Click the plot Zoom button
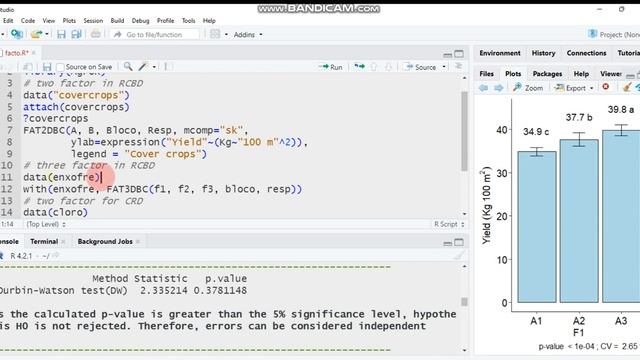 [x=528, y=88]
